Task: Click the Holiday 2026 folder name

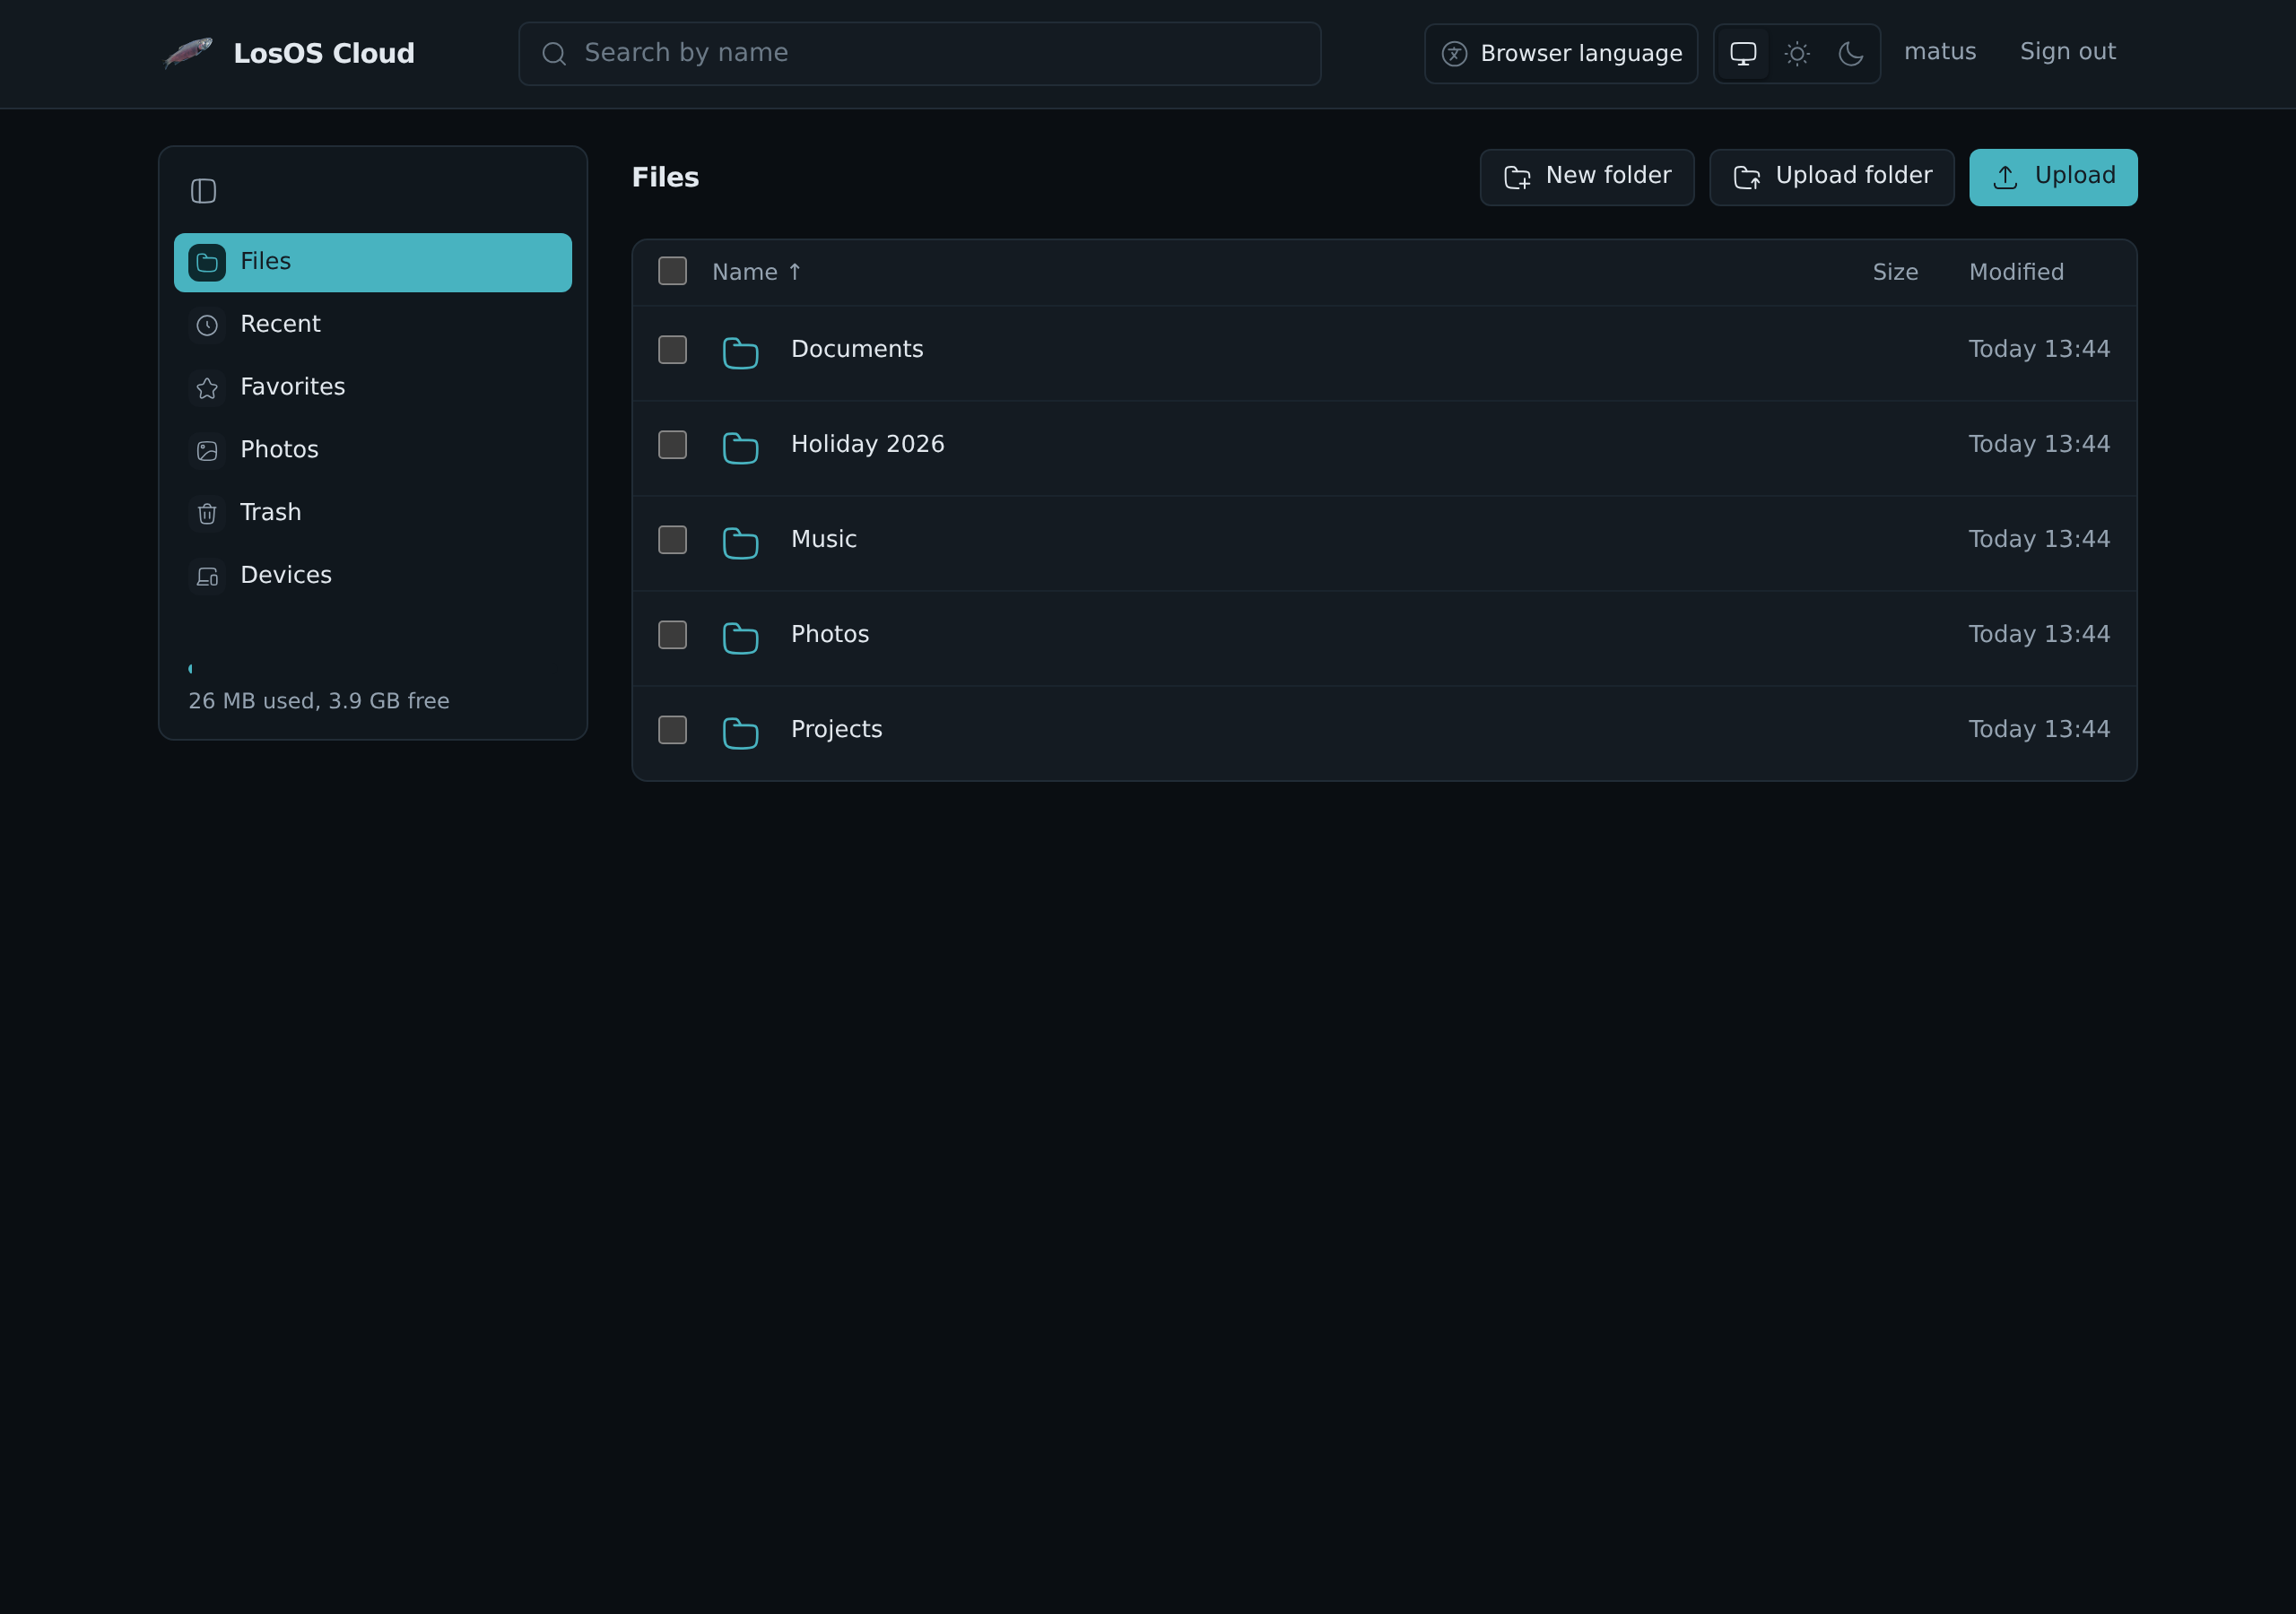Action: (867, 444)
